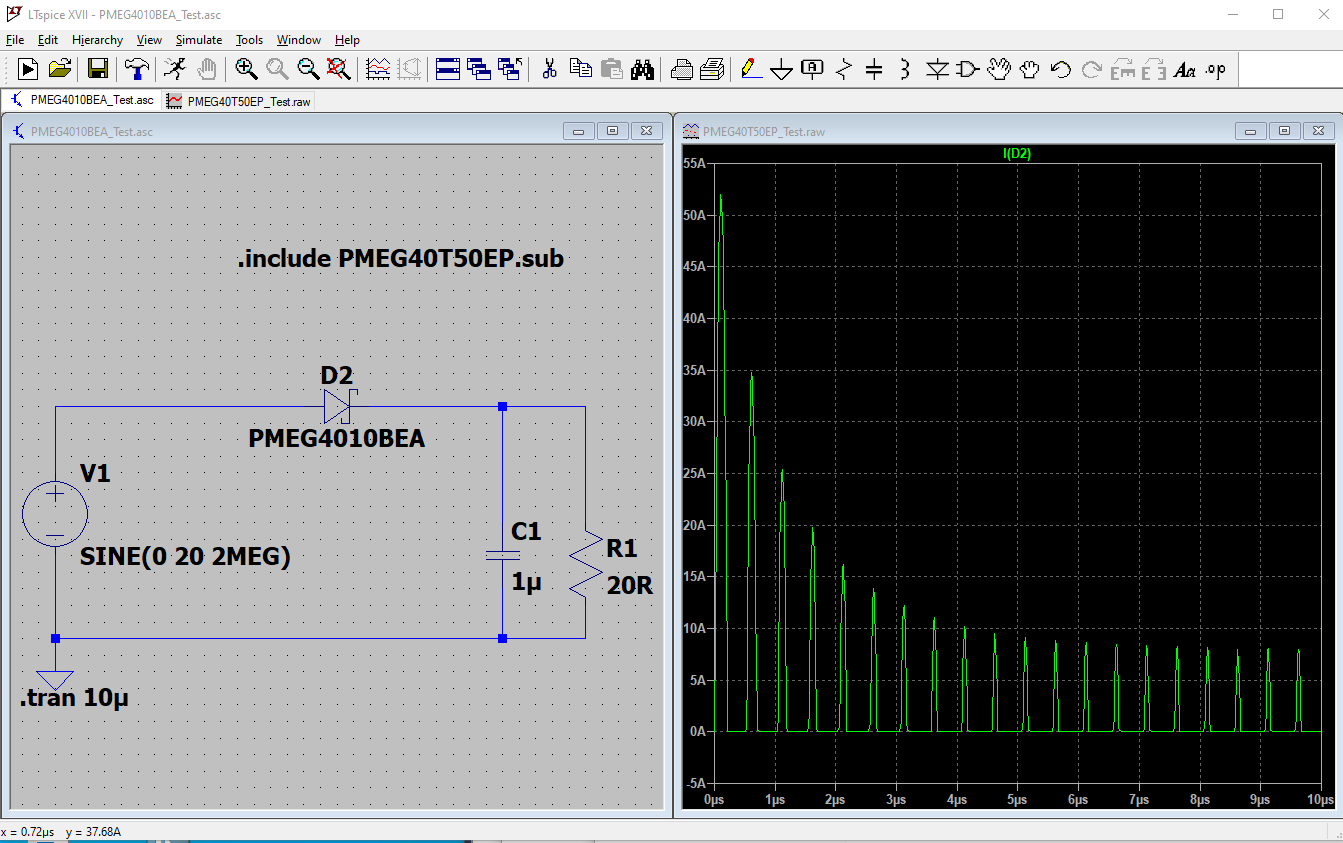Open the Hierarchy menu

97,40
